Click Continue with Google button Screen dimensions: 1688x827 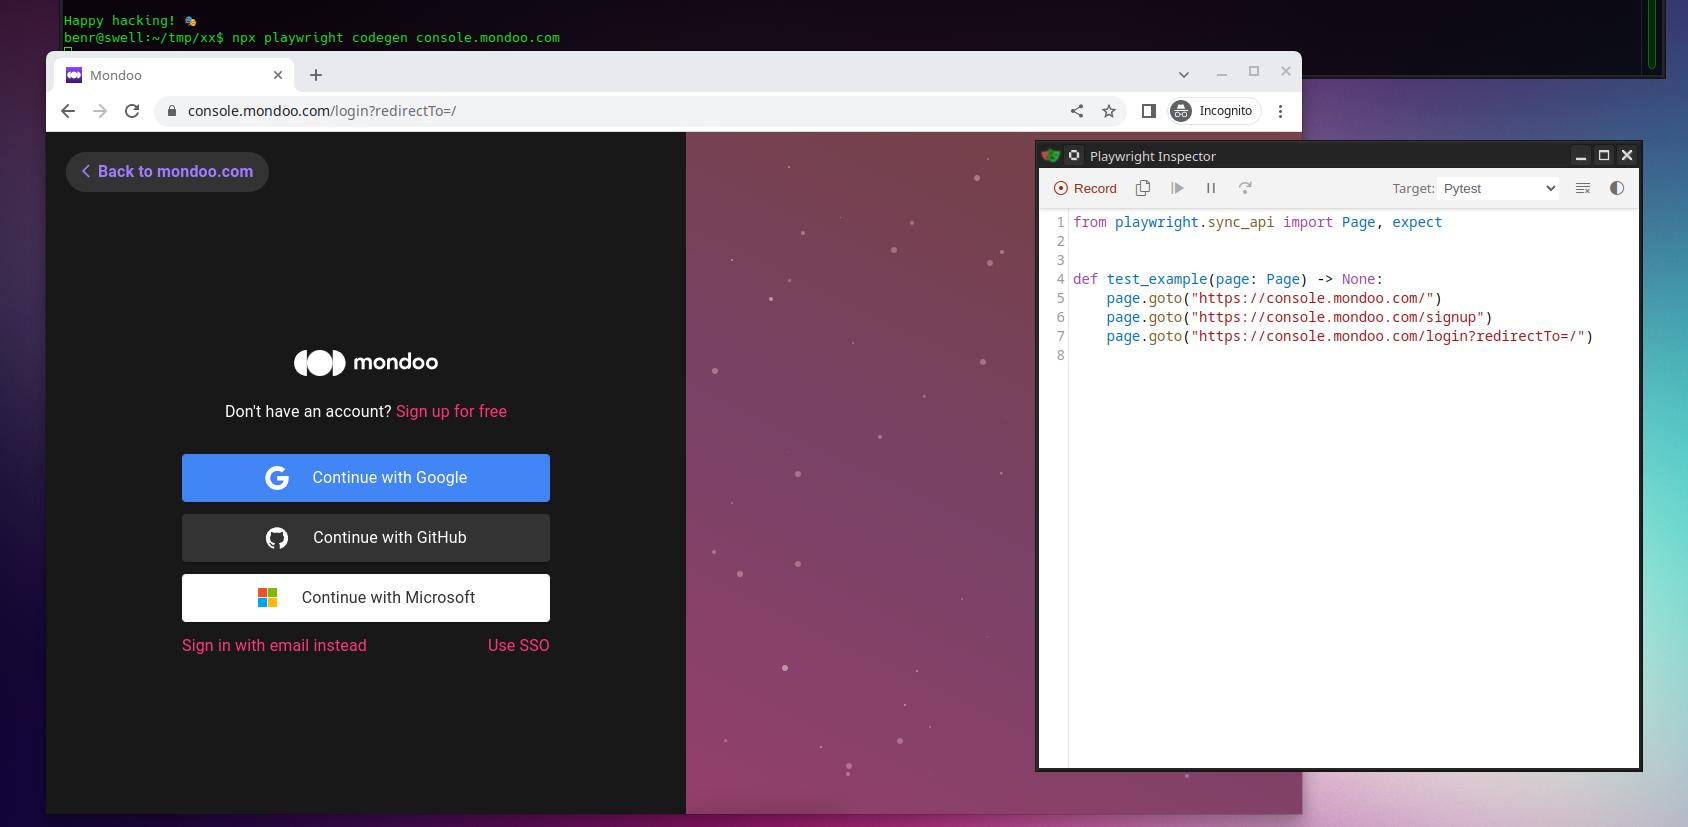366,478
